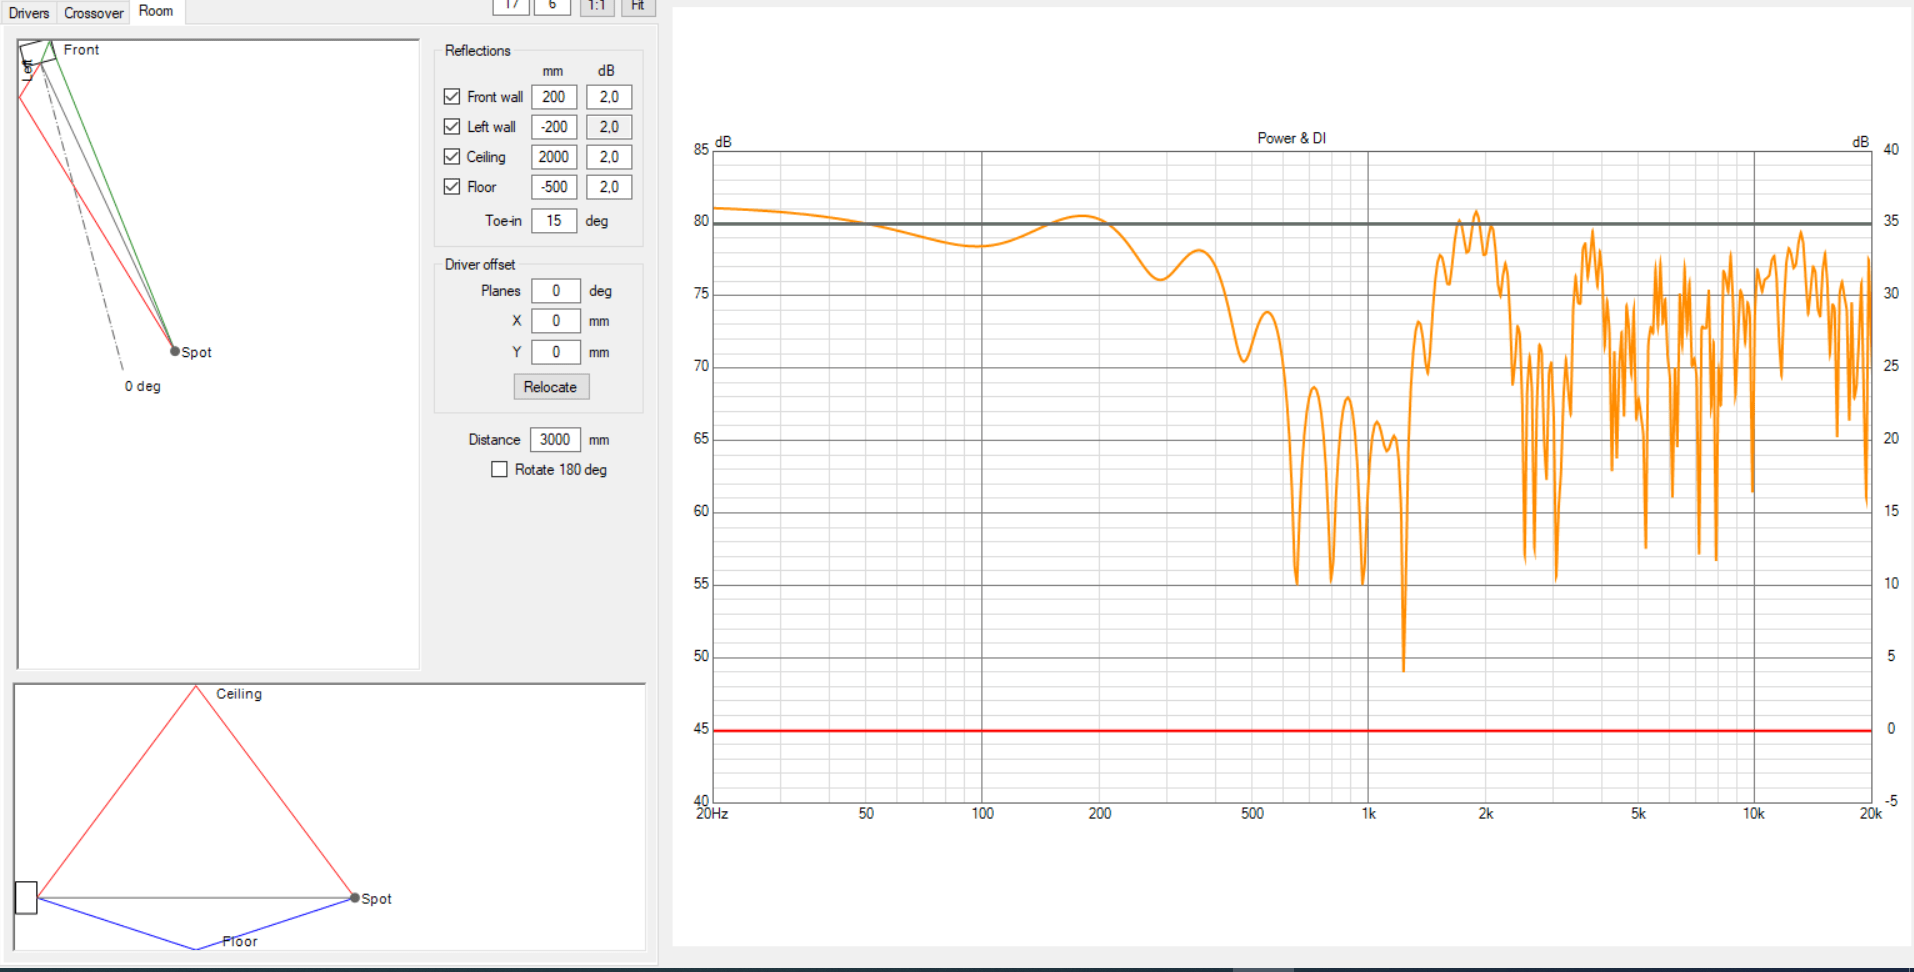The width and height of the screenshot is (1914, 972).
Task: Click the driver offset X field
Action: click(x=556, y=321)
